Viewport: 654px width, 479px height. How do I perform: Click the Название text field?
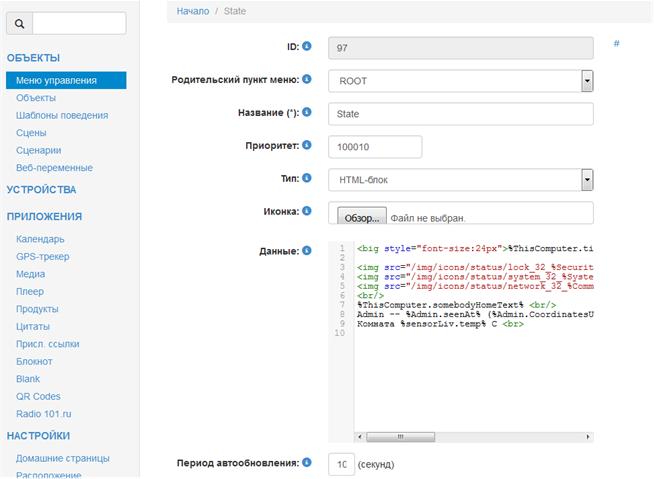click(x=460, y=114)
